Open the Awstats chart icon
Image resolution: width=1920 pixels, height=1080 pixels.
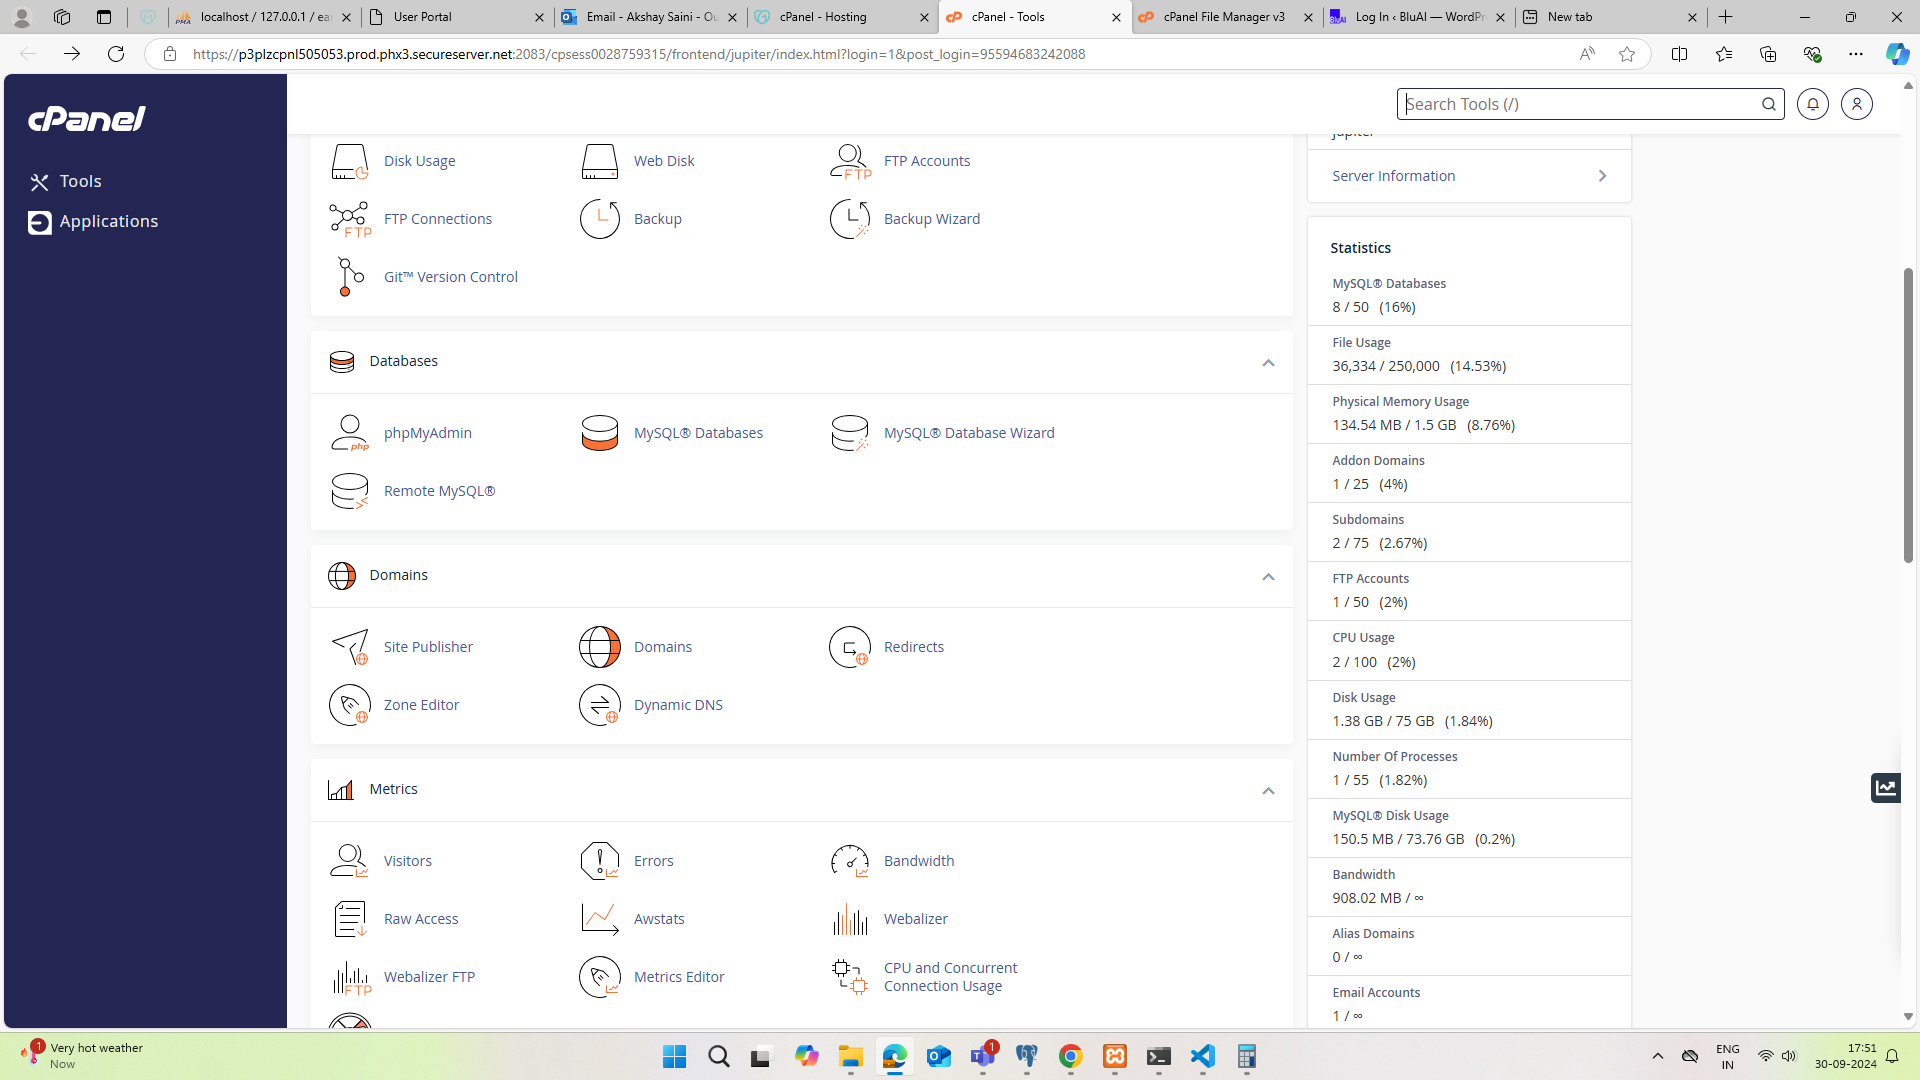(x=600, y=919)
